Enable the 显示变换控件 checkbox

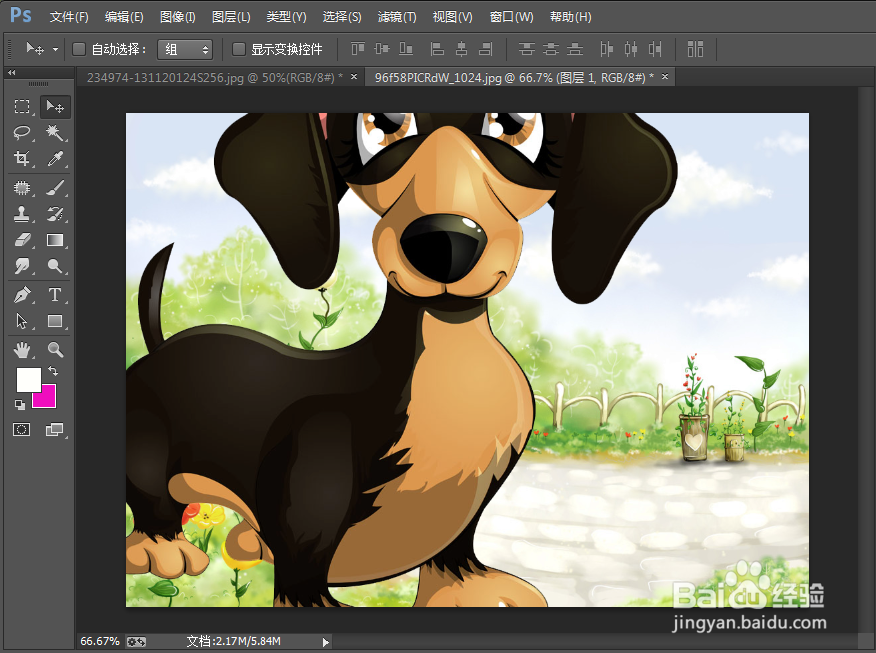[x=239, y=49]
